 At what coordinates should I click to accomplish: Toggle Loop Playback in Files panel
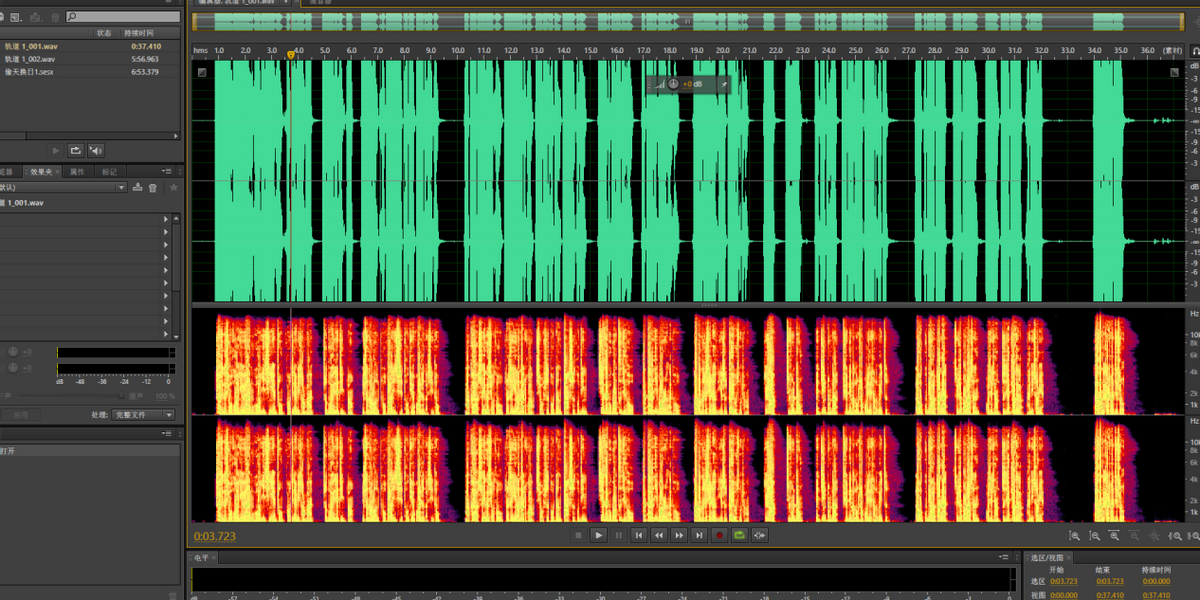(76, 150)
